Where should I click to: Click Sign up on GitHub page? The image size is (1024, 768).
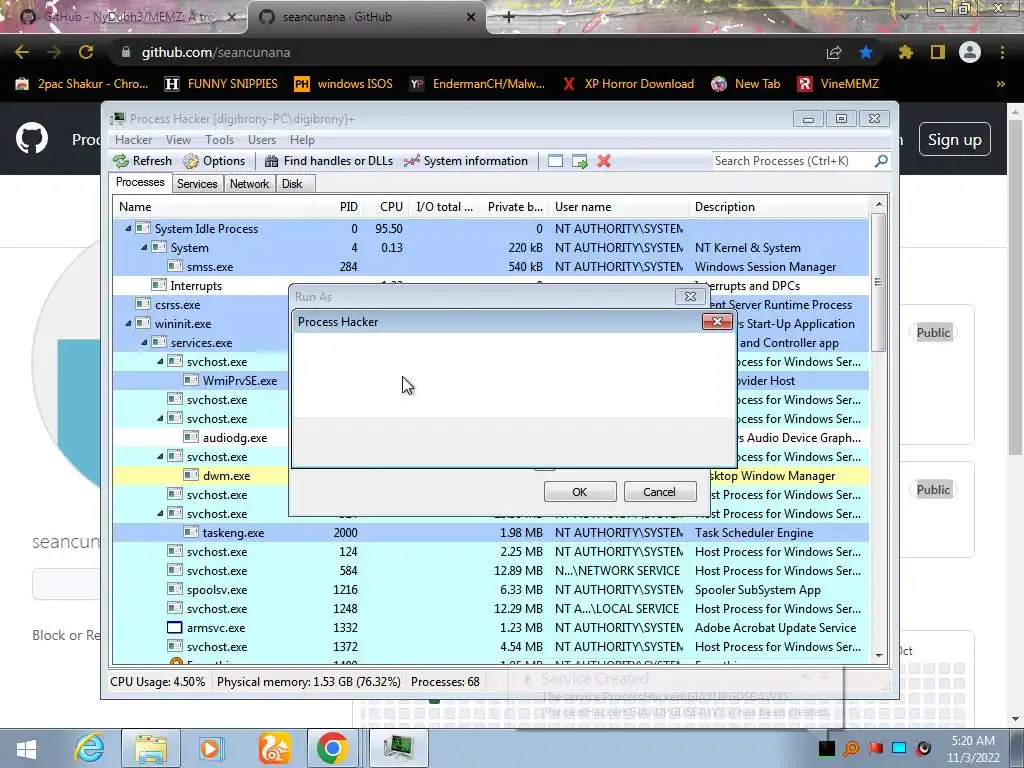[954, 140]
